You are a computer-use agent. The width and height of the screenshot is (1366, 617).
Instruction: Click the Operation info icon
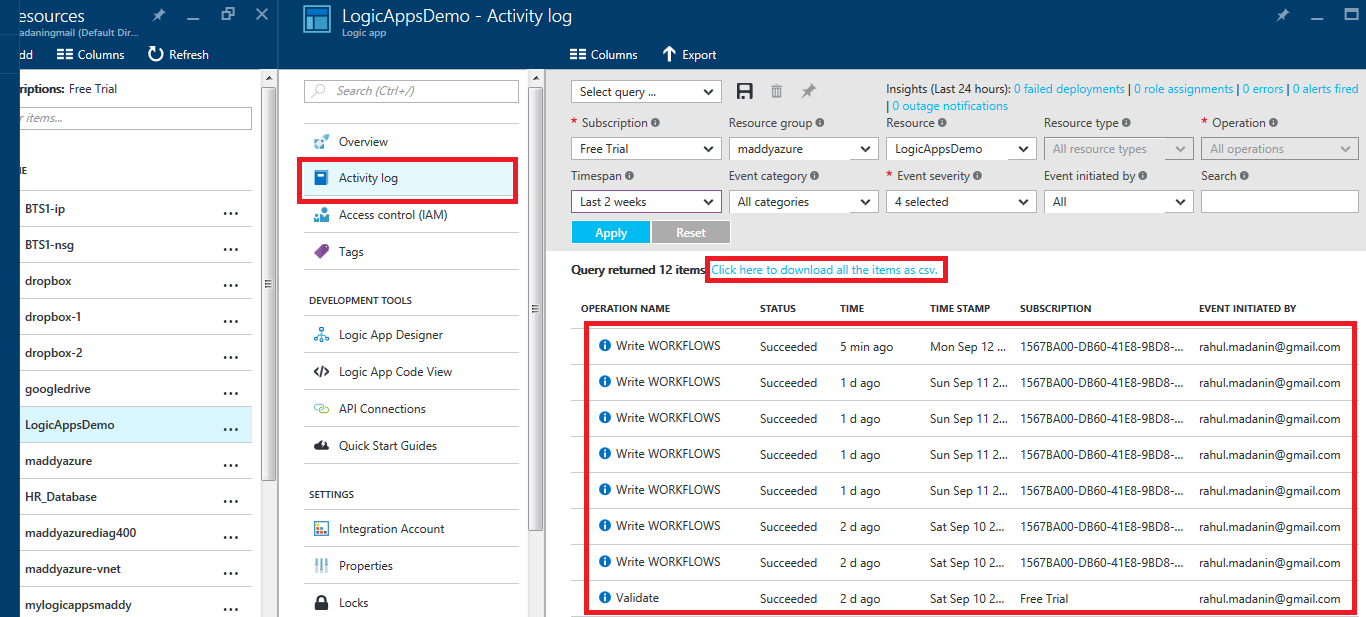click(1274, 123)
